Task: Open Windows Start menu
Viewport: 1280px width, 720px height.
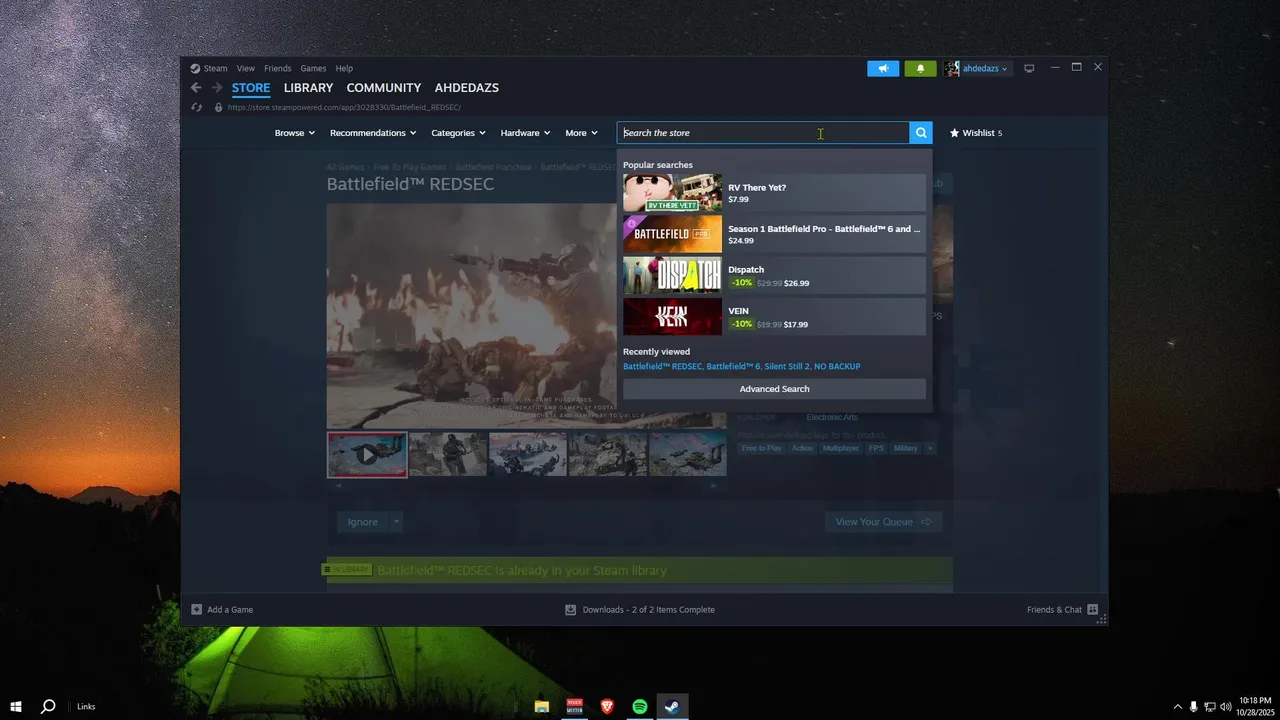Action: pyautogui.click(x=16, y=706)
